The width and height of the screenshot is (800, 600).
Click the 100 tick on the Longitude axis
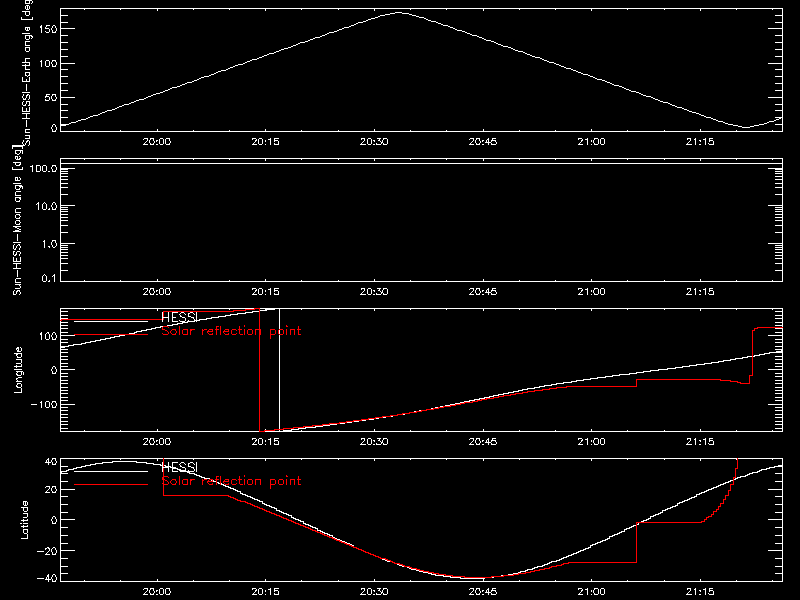click(x=47, y=336)
